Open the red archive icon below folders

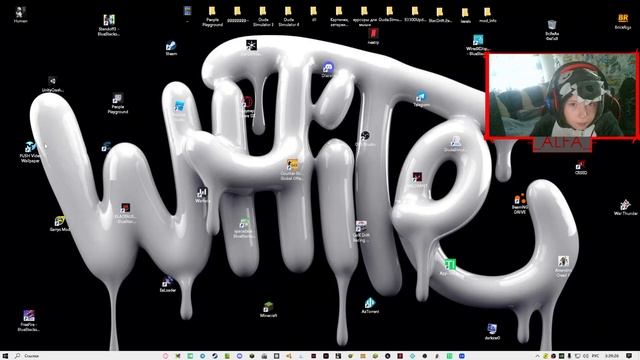(x=373, y=36)
